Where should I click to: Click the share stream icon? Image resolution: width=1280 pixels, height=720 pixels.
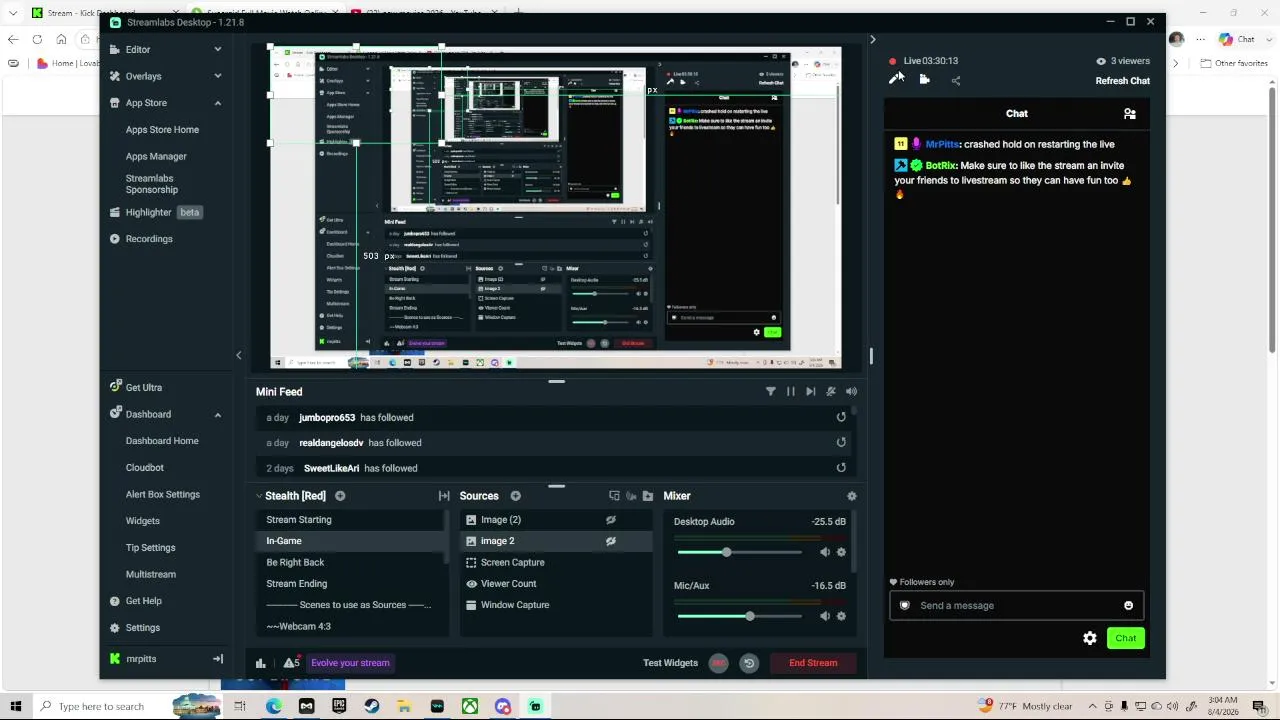[956, 81]
